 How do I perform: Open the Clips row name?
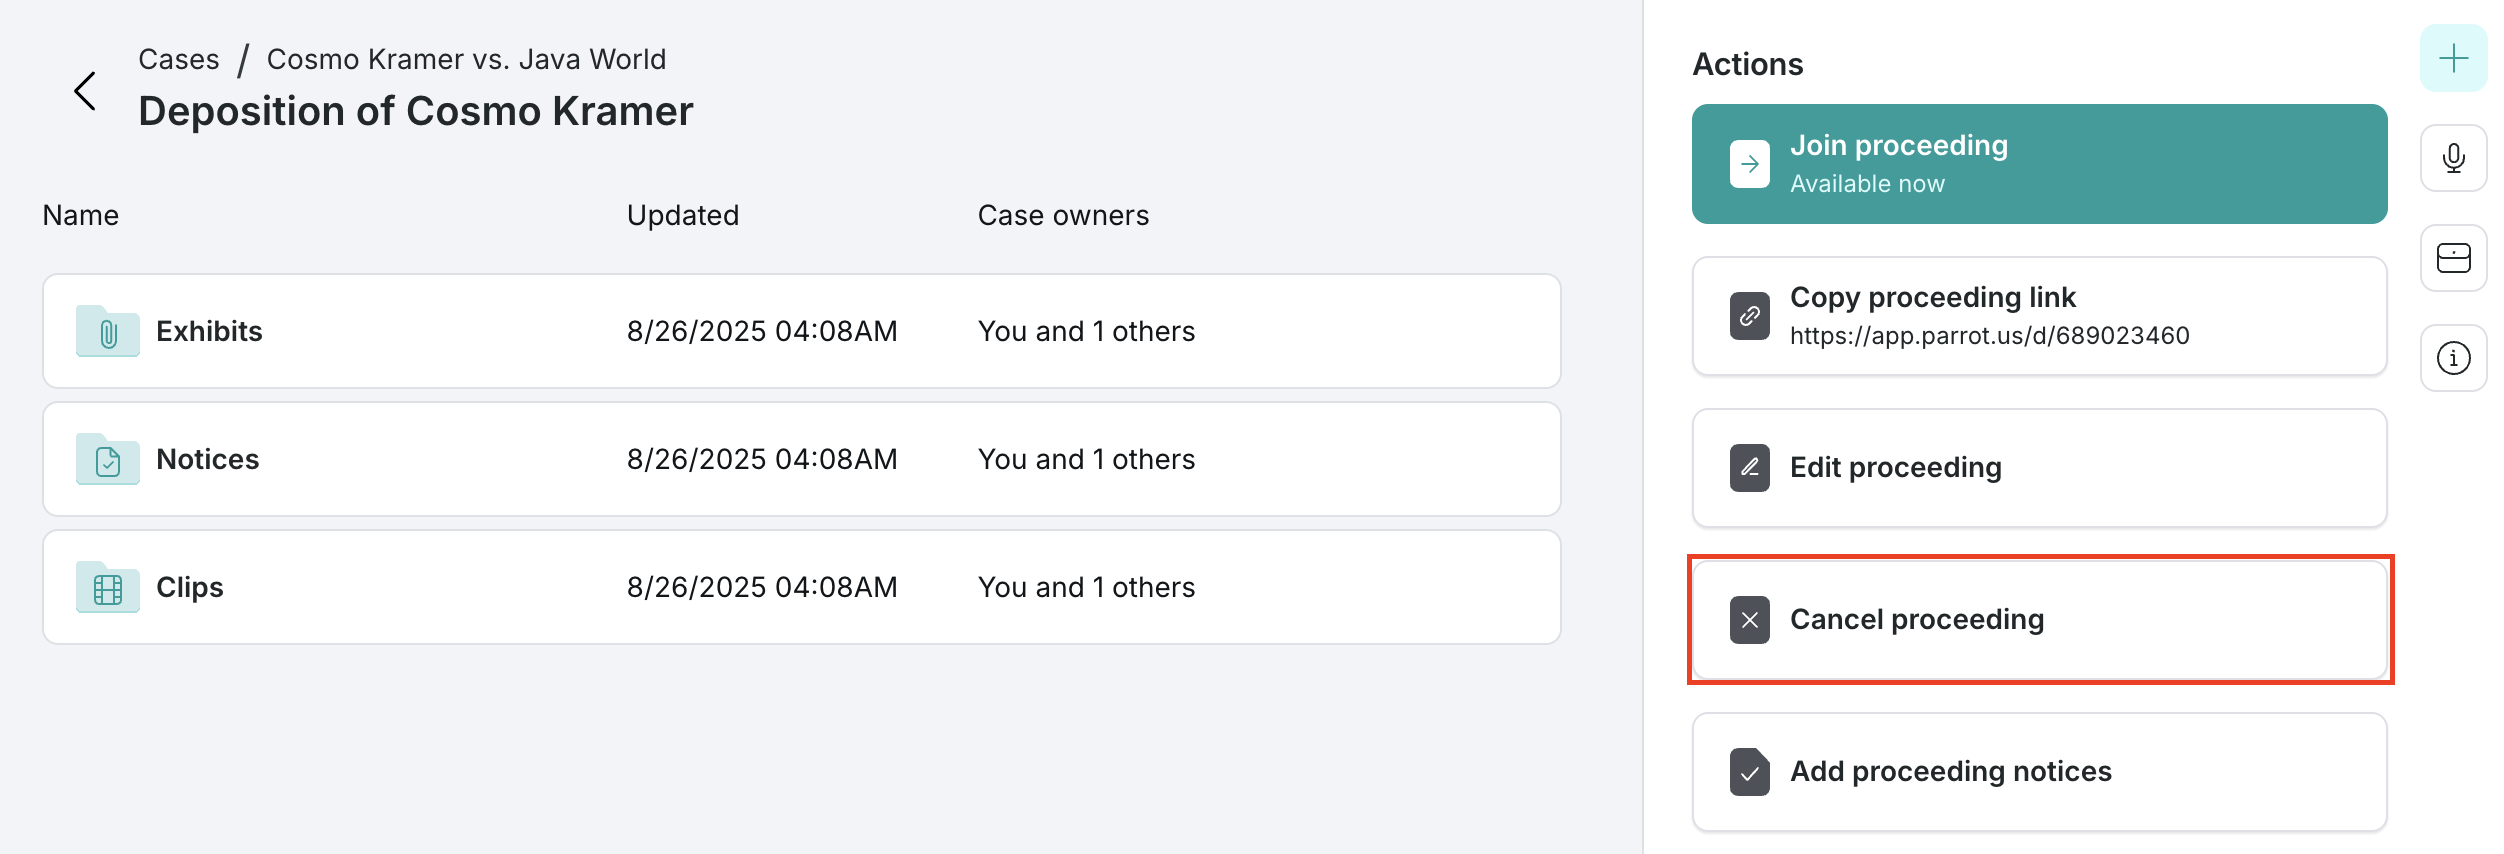click(x=190, y=587)
